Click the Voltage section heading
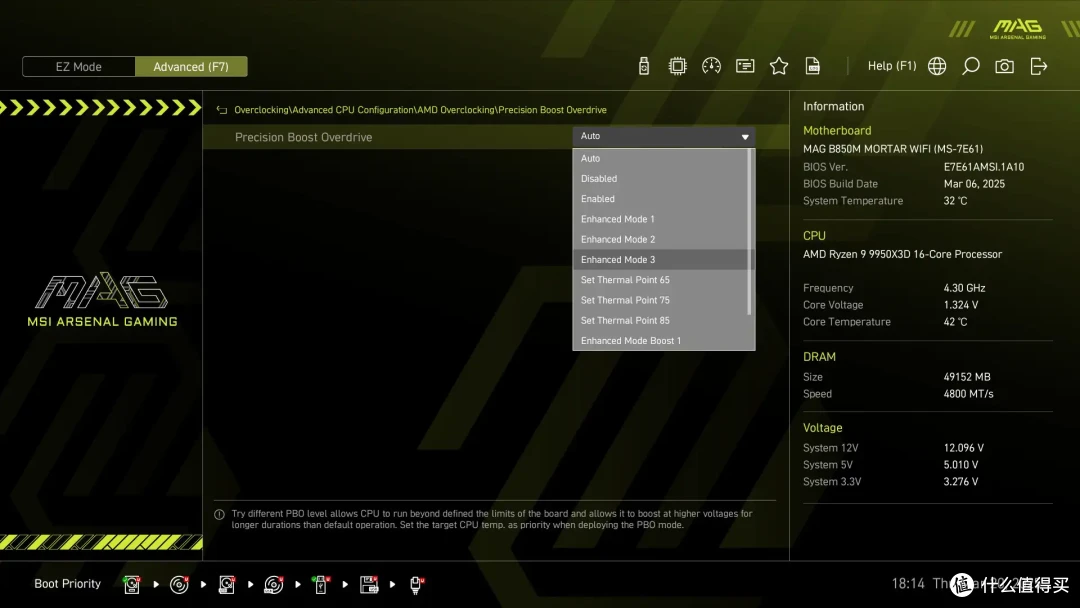The height and width of the screenshot is (608, 1080). 822,428
